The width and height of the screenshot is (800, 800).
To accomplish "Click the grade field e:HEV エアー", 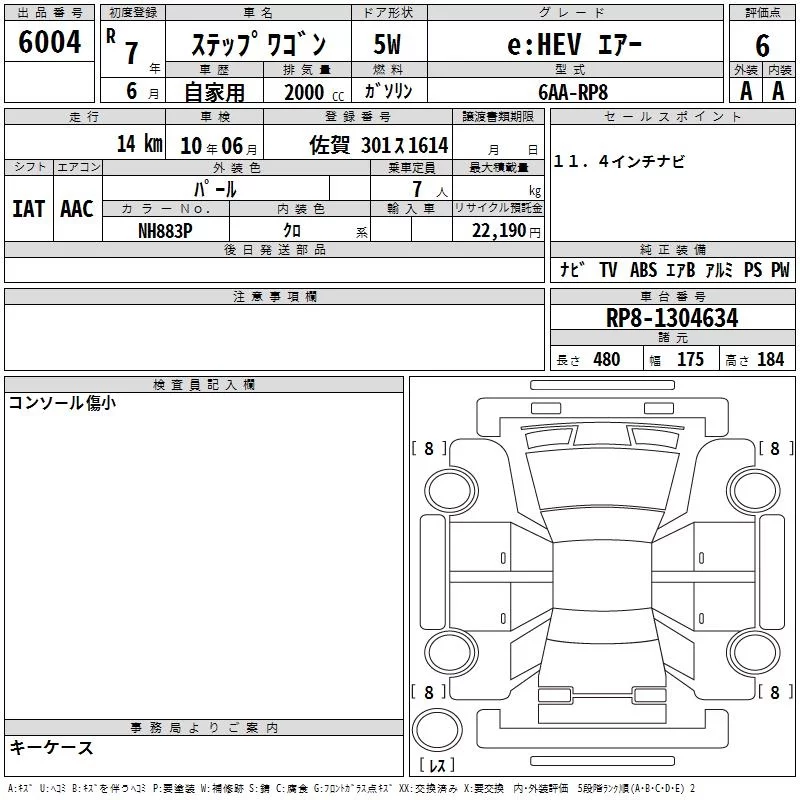I will (575, 45).
